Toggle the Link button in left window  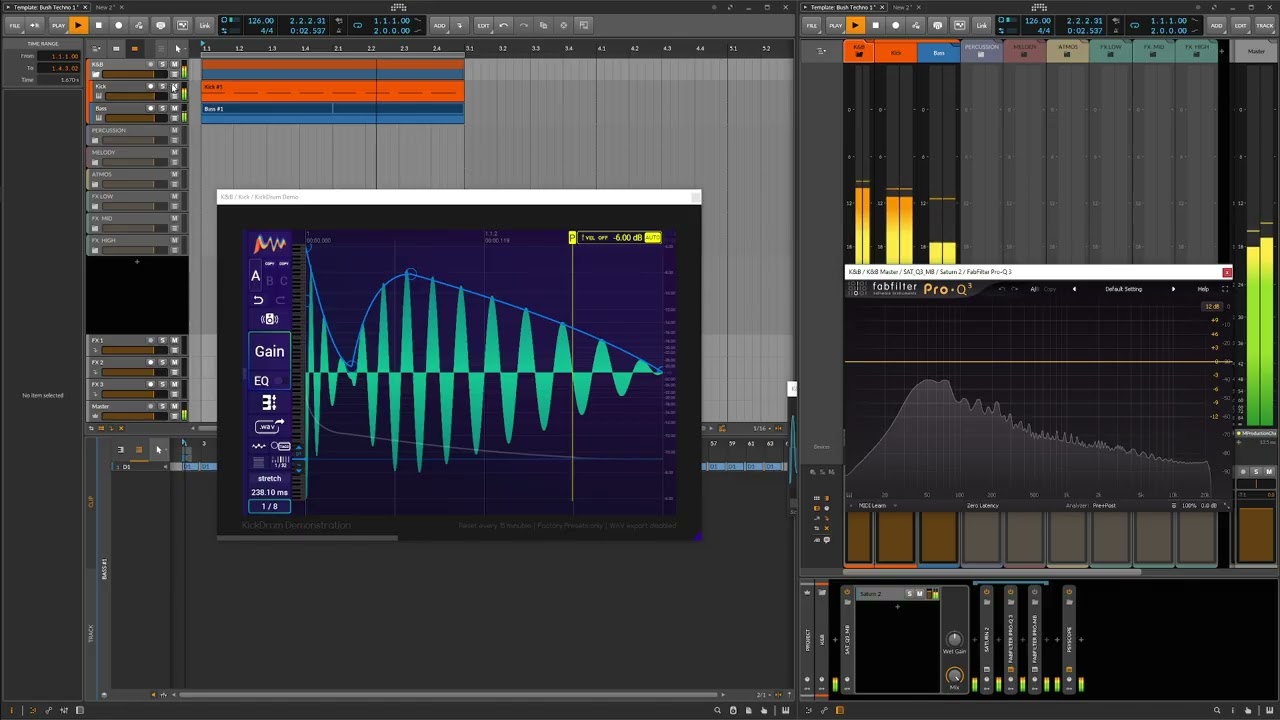click(x=205, y=25)
